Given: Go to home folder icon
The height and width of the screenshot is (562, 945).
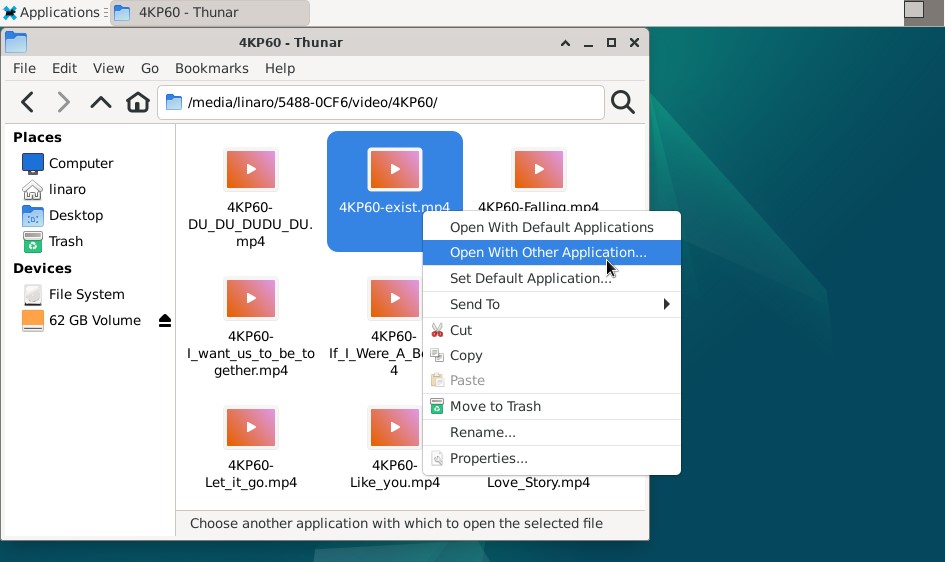Looking at the screenshot, I should (137, 102).
